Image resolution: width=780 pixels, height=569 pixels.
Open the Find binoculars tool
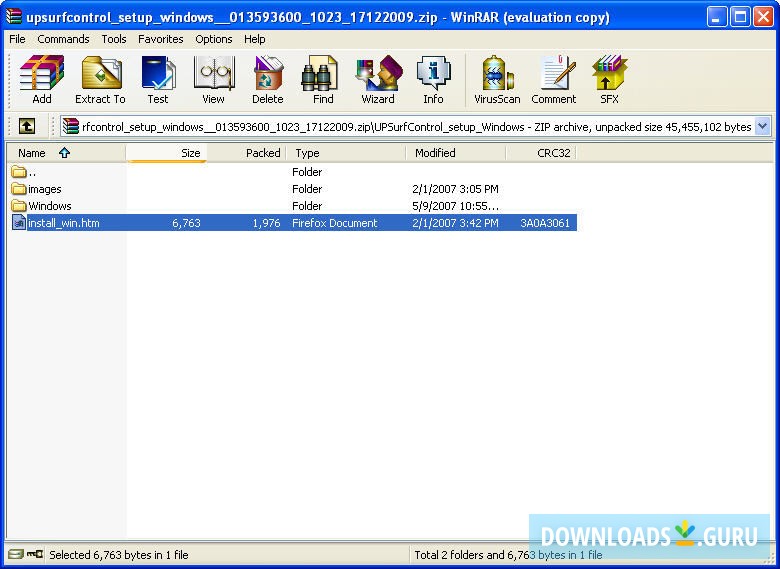(323, 79)
